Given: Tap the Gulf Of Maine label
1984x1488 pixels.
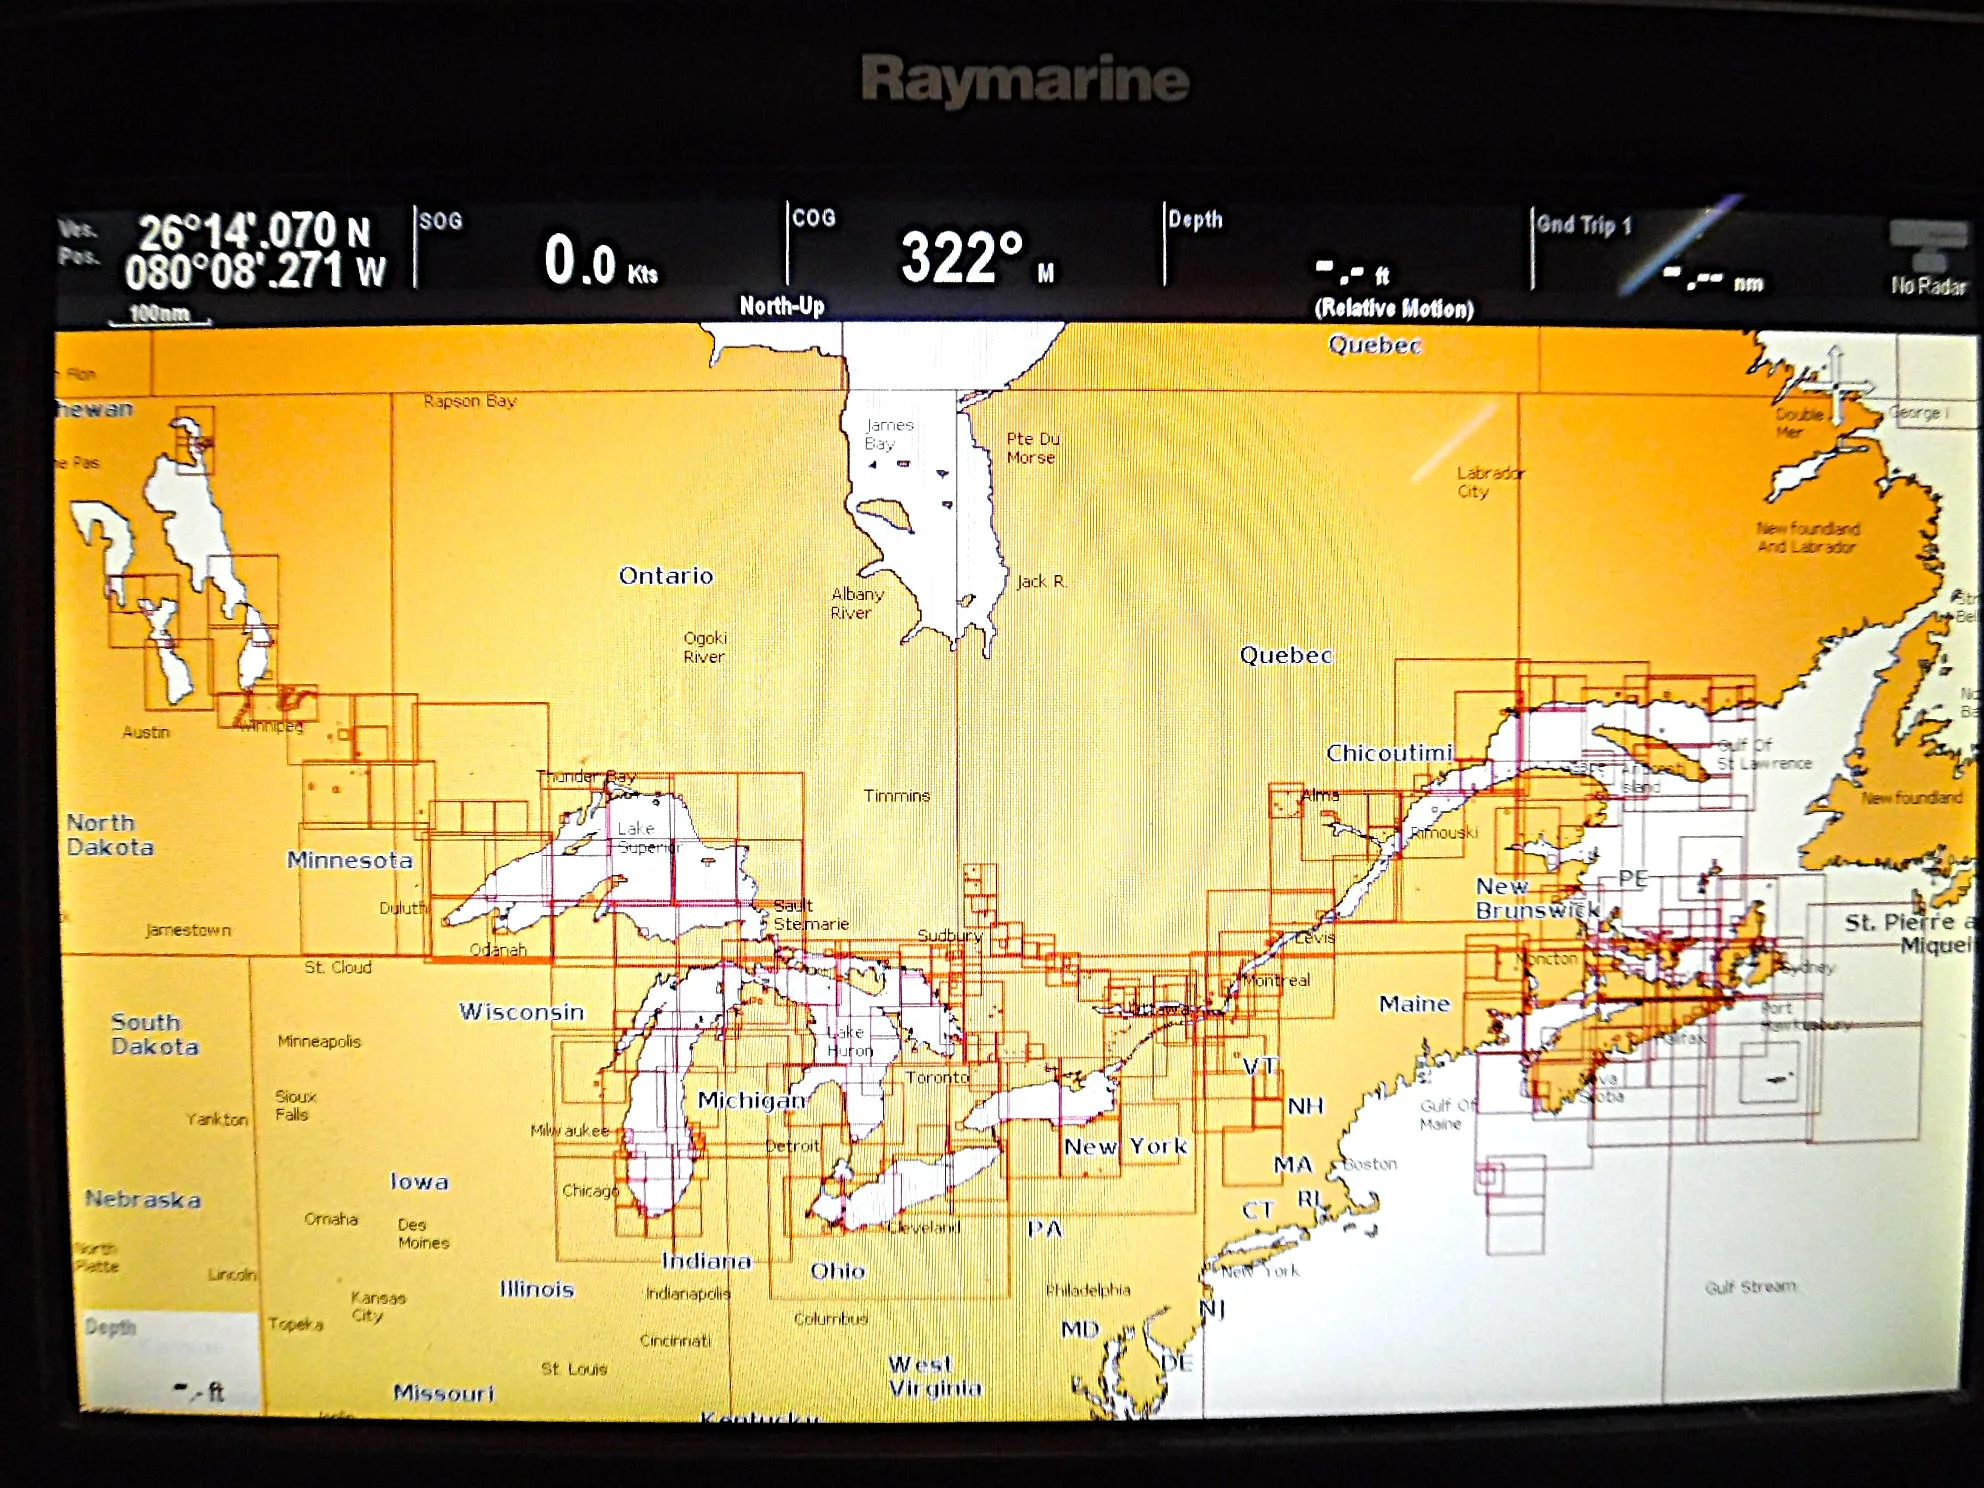Looking at the screenshot, I should tap(1447, 1114).
